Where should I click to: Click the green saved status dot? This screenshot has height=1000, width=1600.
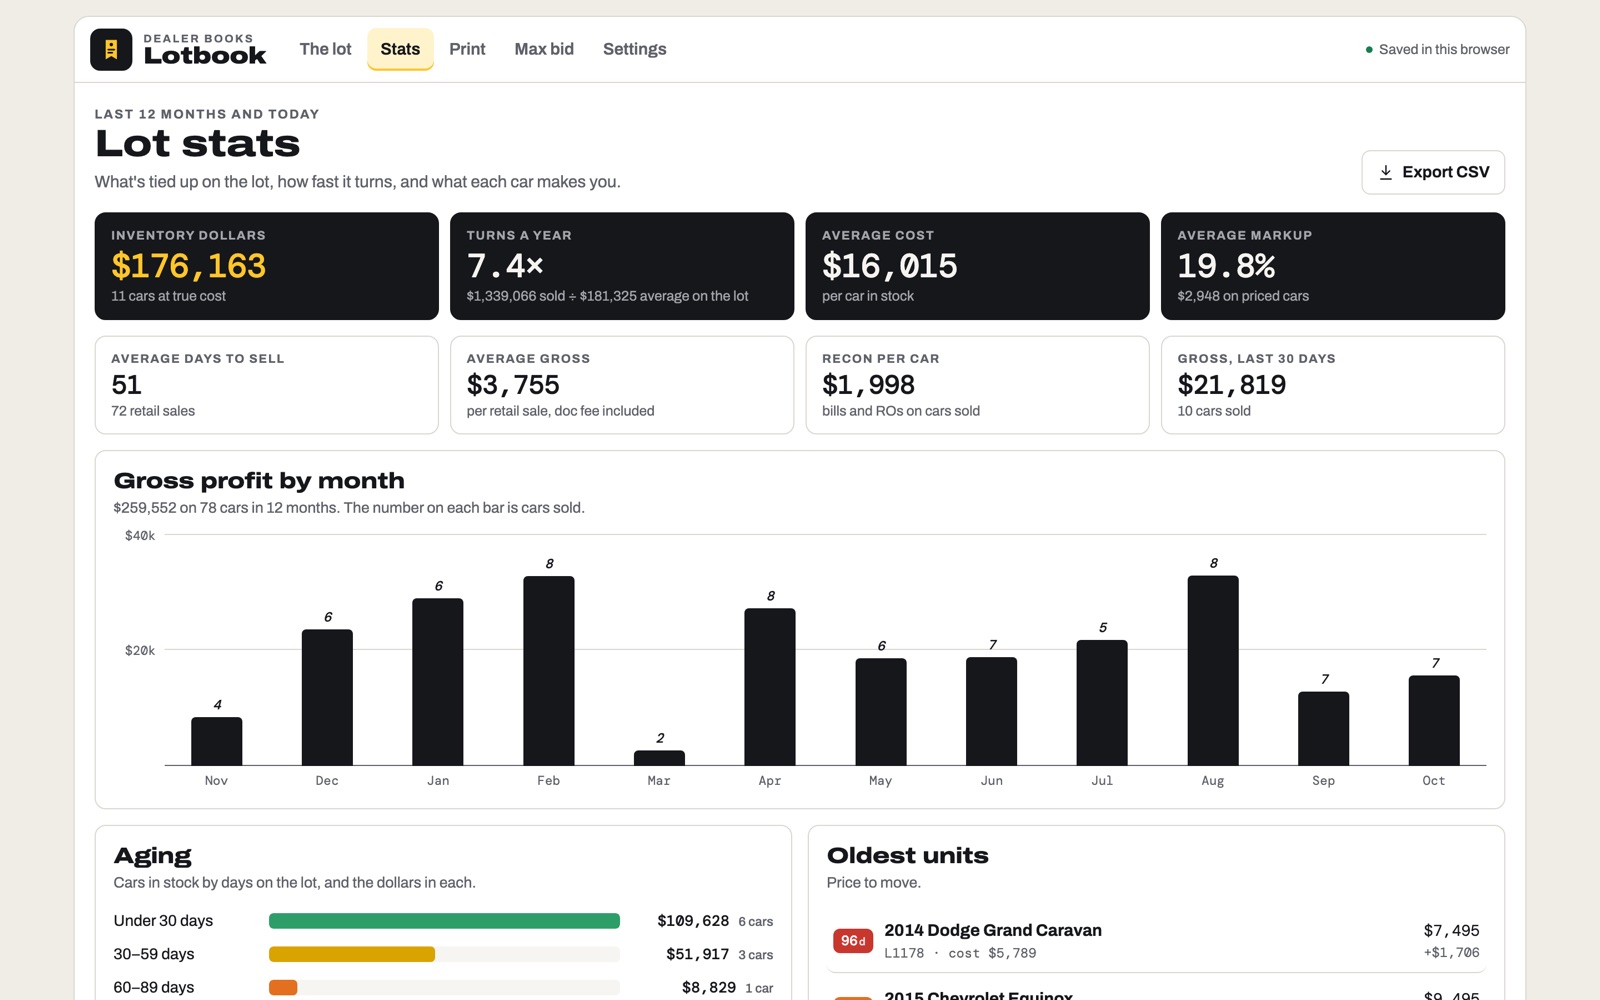[1369, 50]
